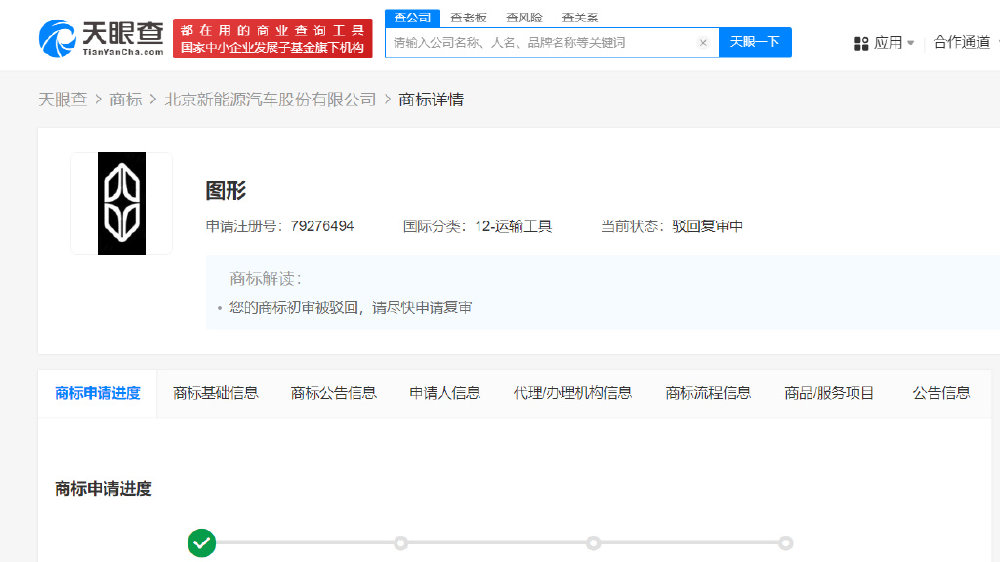Go to 天眼查 breadcrumb link
Image resolution: width=1000 pixels, height=562 pixels.
62,100
